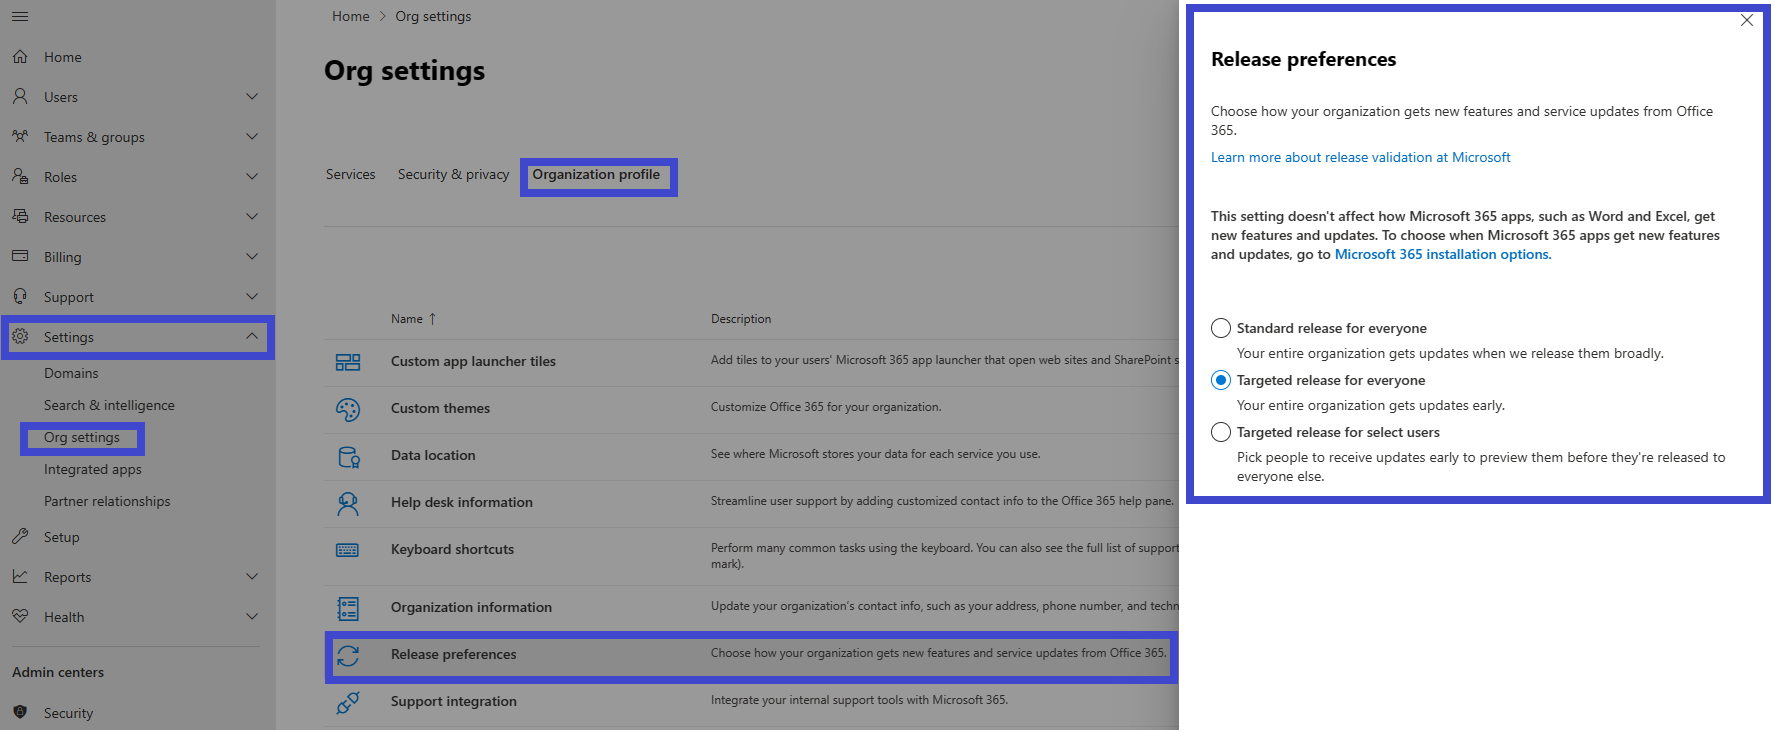Open the Services tab
This screenshot has width=1775, height=731.
(x=350, y=174)
